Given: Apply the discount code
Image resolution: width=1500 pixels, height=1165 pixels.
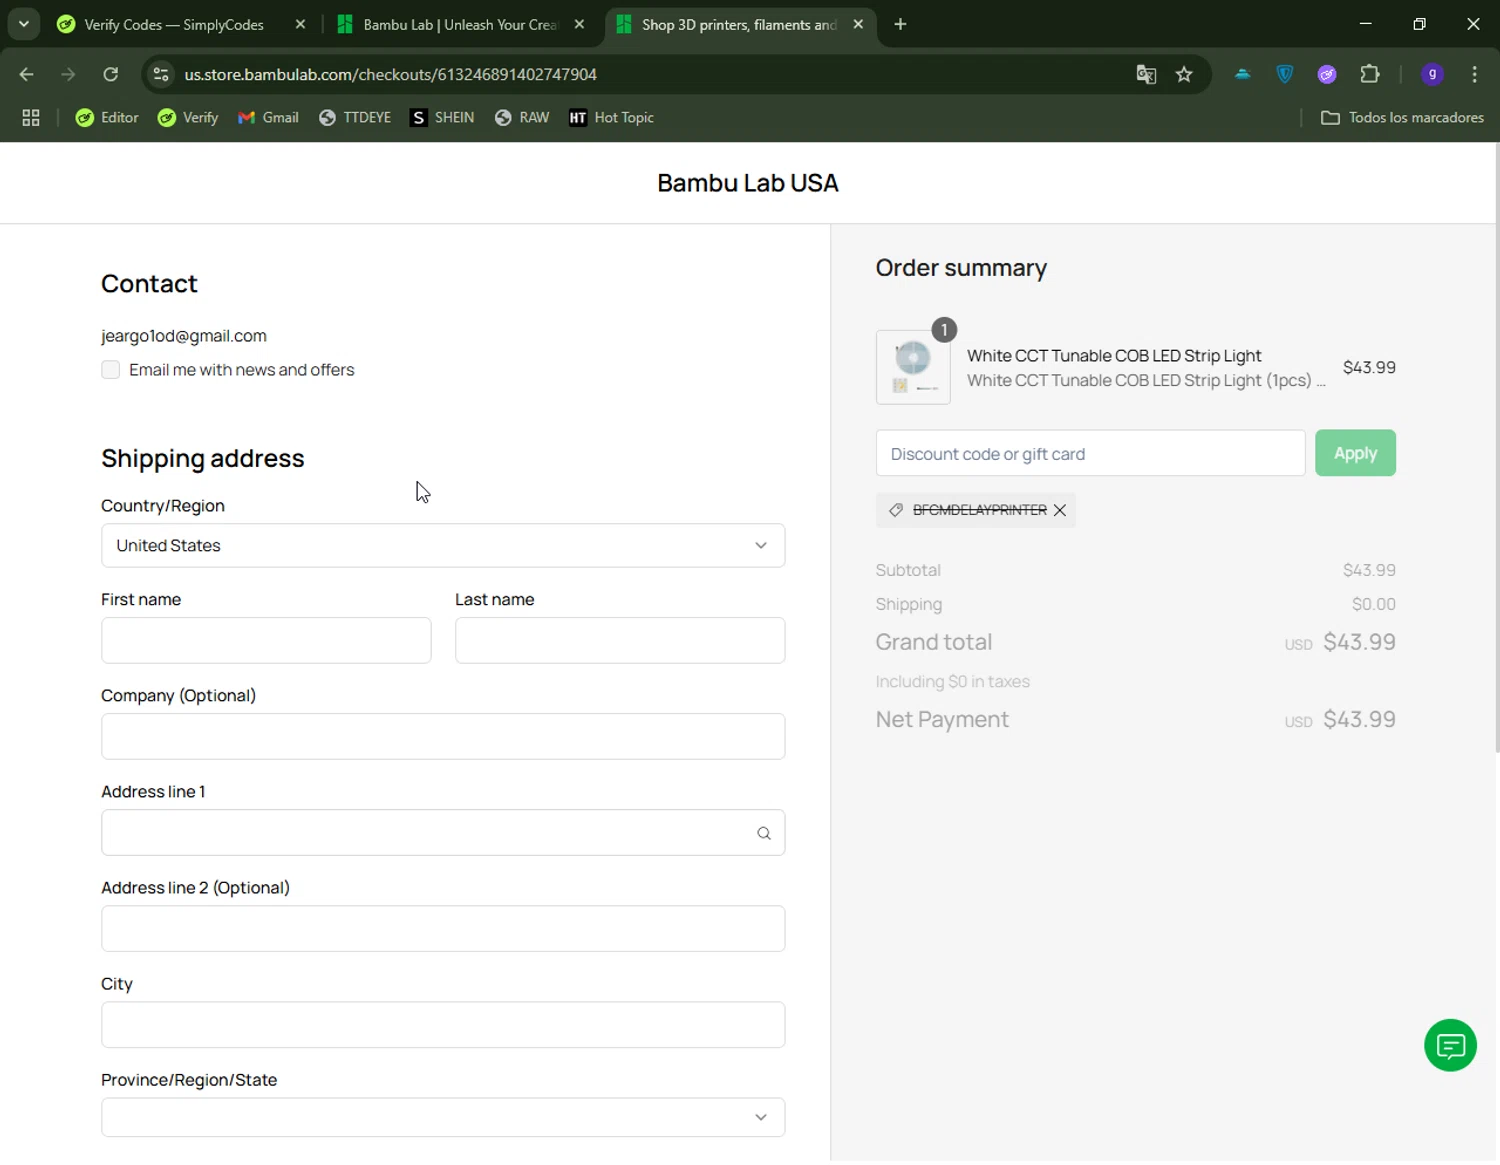Looking at the screenshot, I should [x=1355, y=454].
